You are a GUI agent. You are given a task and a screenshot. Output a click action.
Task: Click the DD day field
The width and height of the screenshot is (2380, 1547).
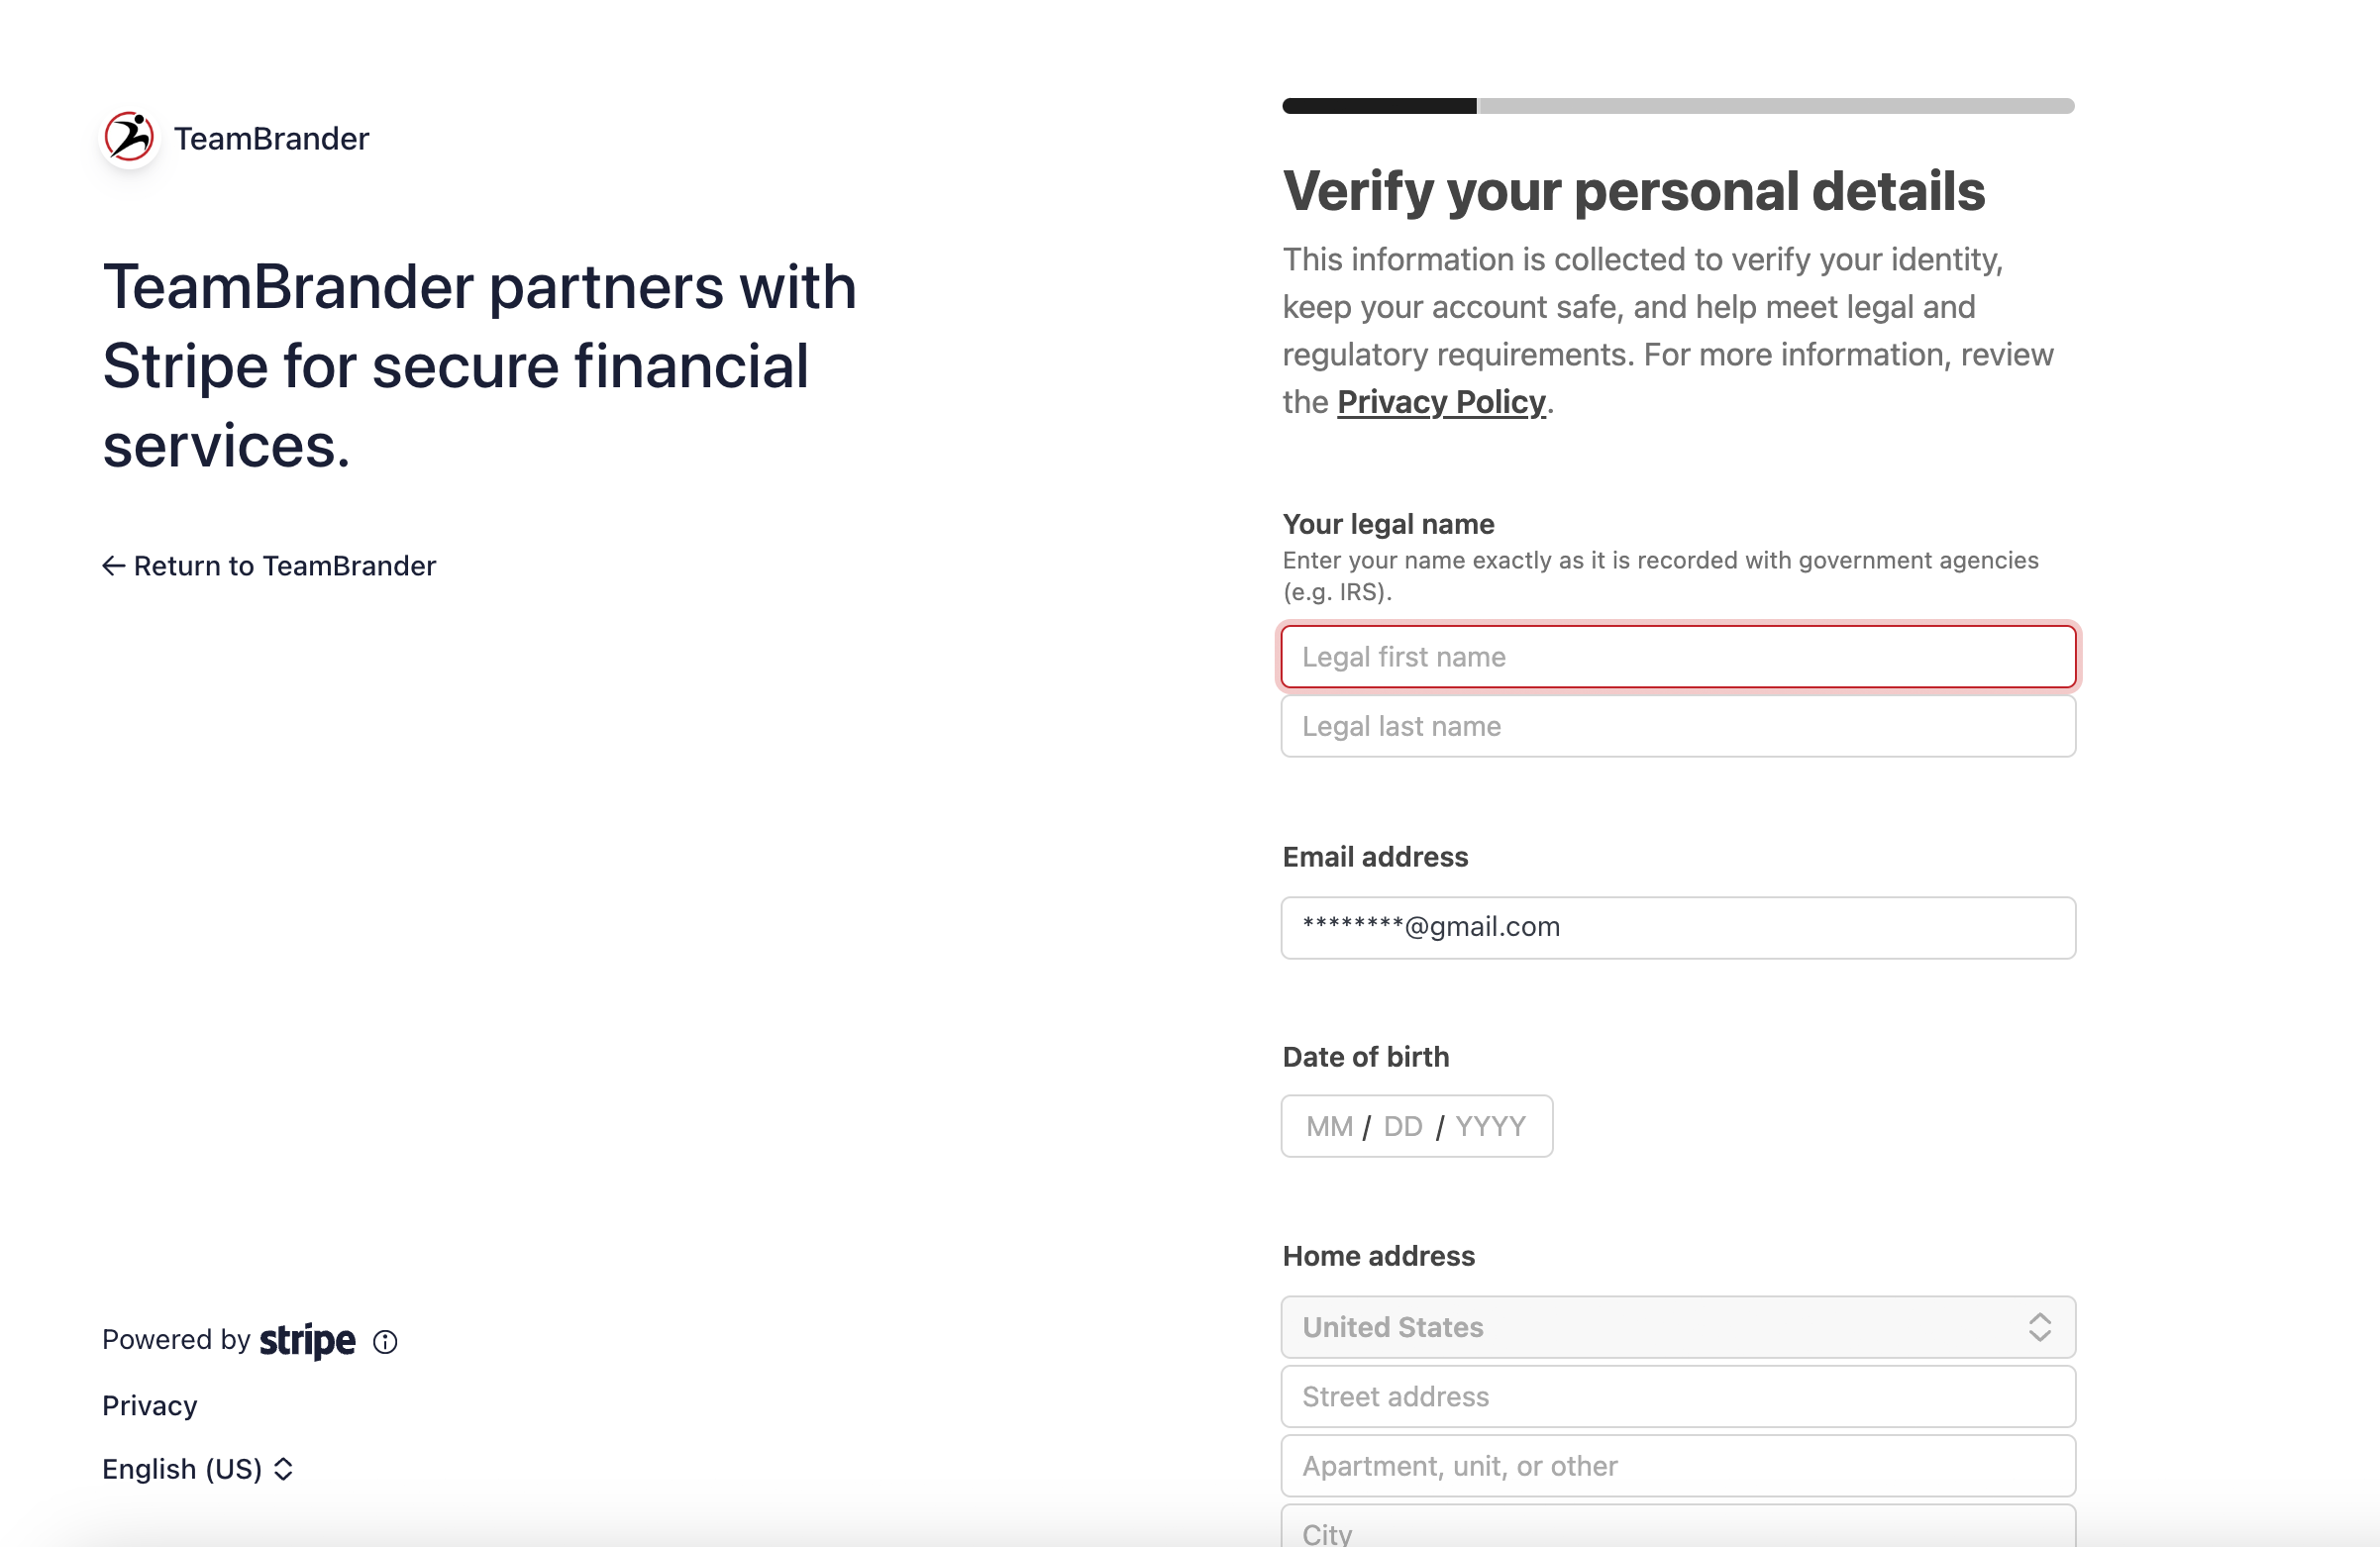click(x=1402, y=1127)
